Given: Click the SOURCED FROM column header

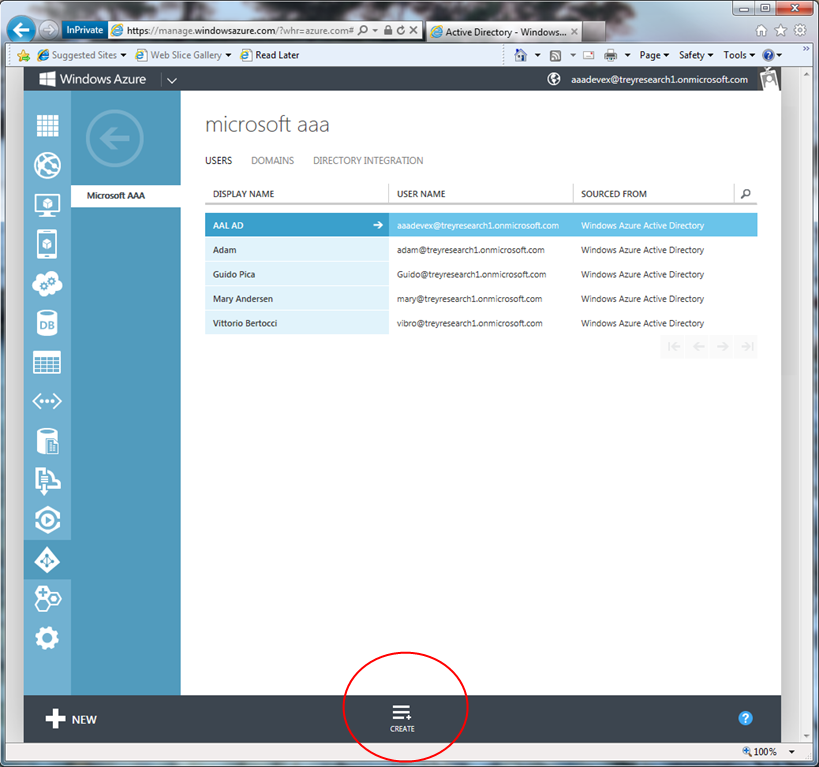Looking at the screenshot, I should [x=614, y=194].
